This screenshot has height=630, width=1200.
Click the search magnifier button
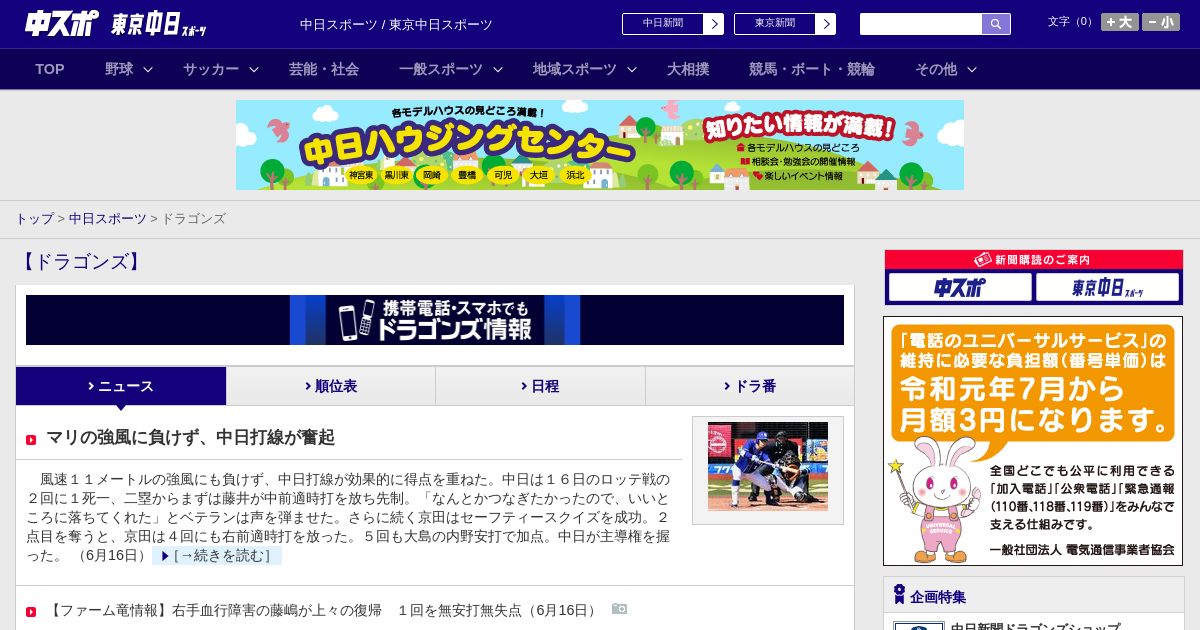[996, 24]
